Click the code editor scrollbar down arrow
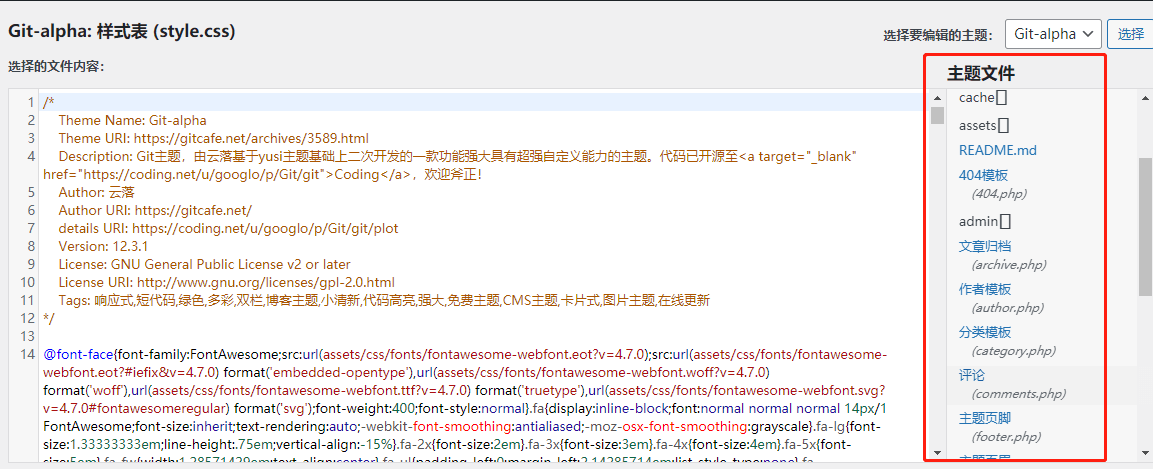Image resolution: width=1153 pixels, height=469 pixels. coord(937,452)
